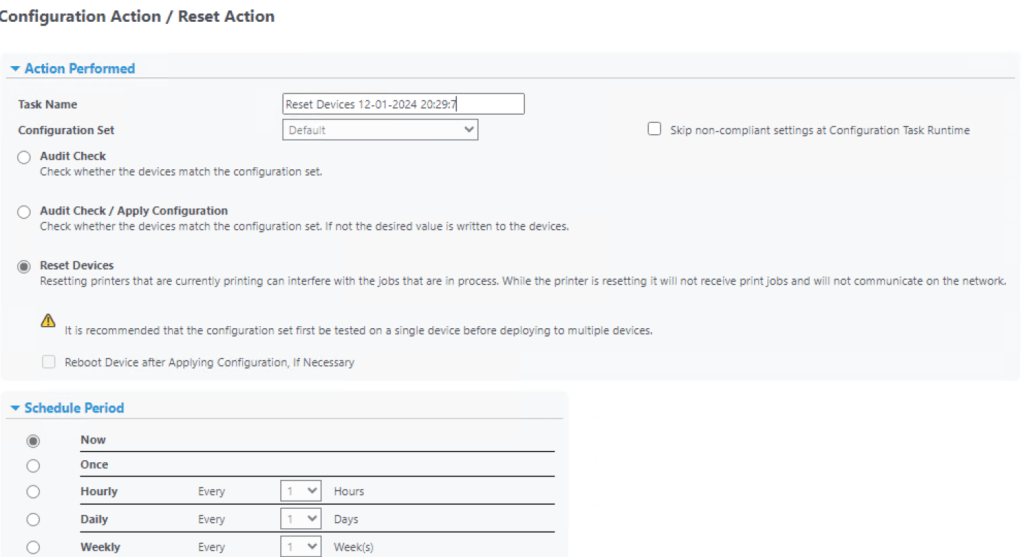Open the Hours interval dropdown
1023x557 pixels.
coord(300,492)
